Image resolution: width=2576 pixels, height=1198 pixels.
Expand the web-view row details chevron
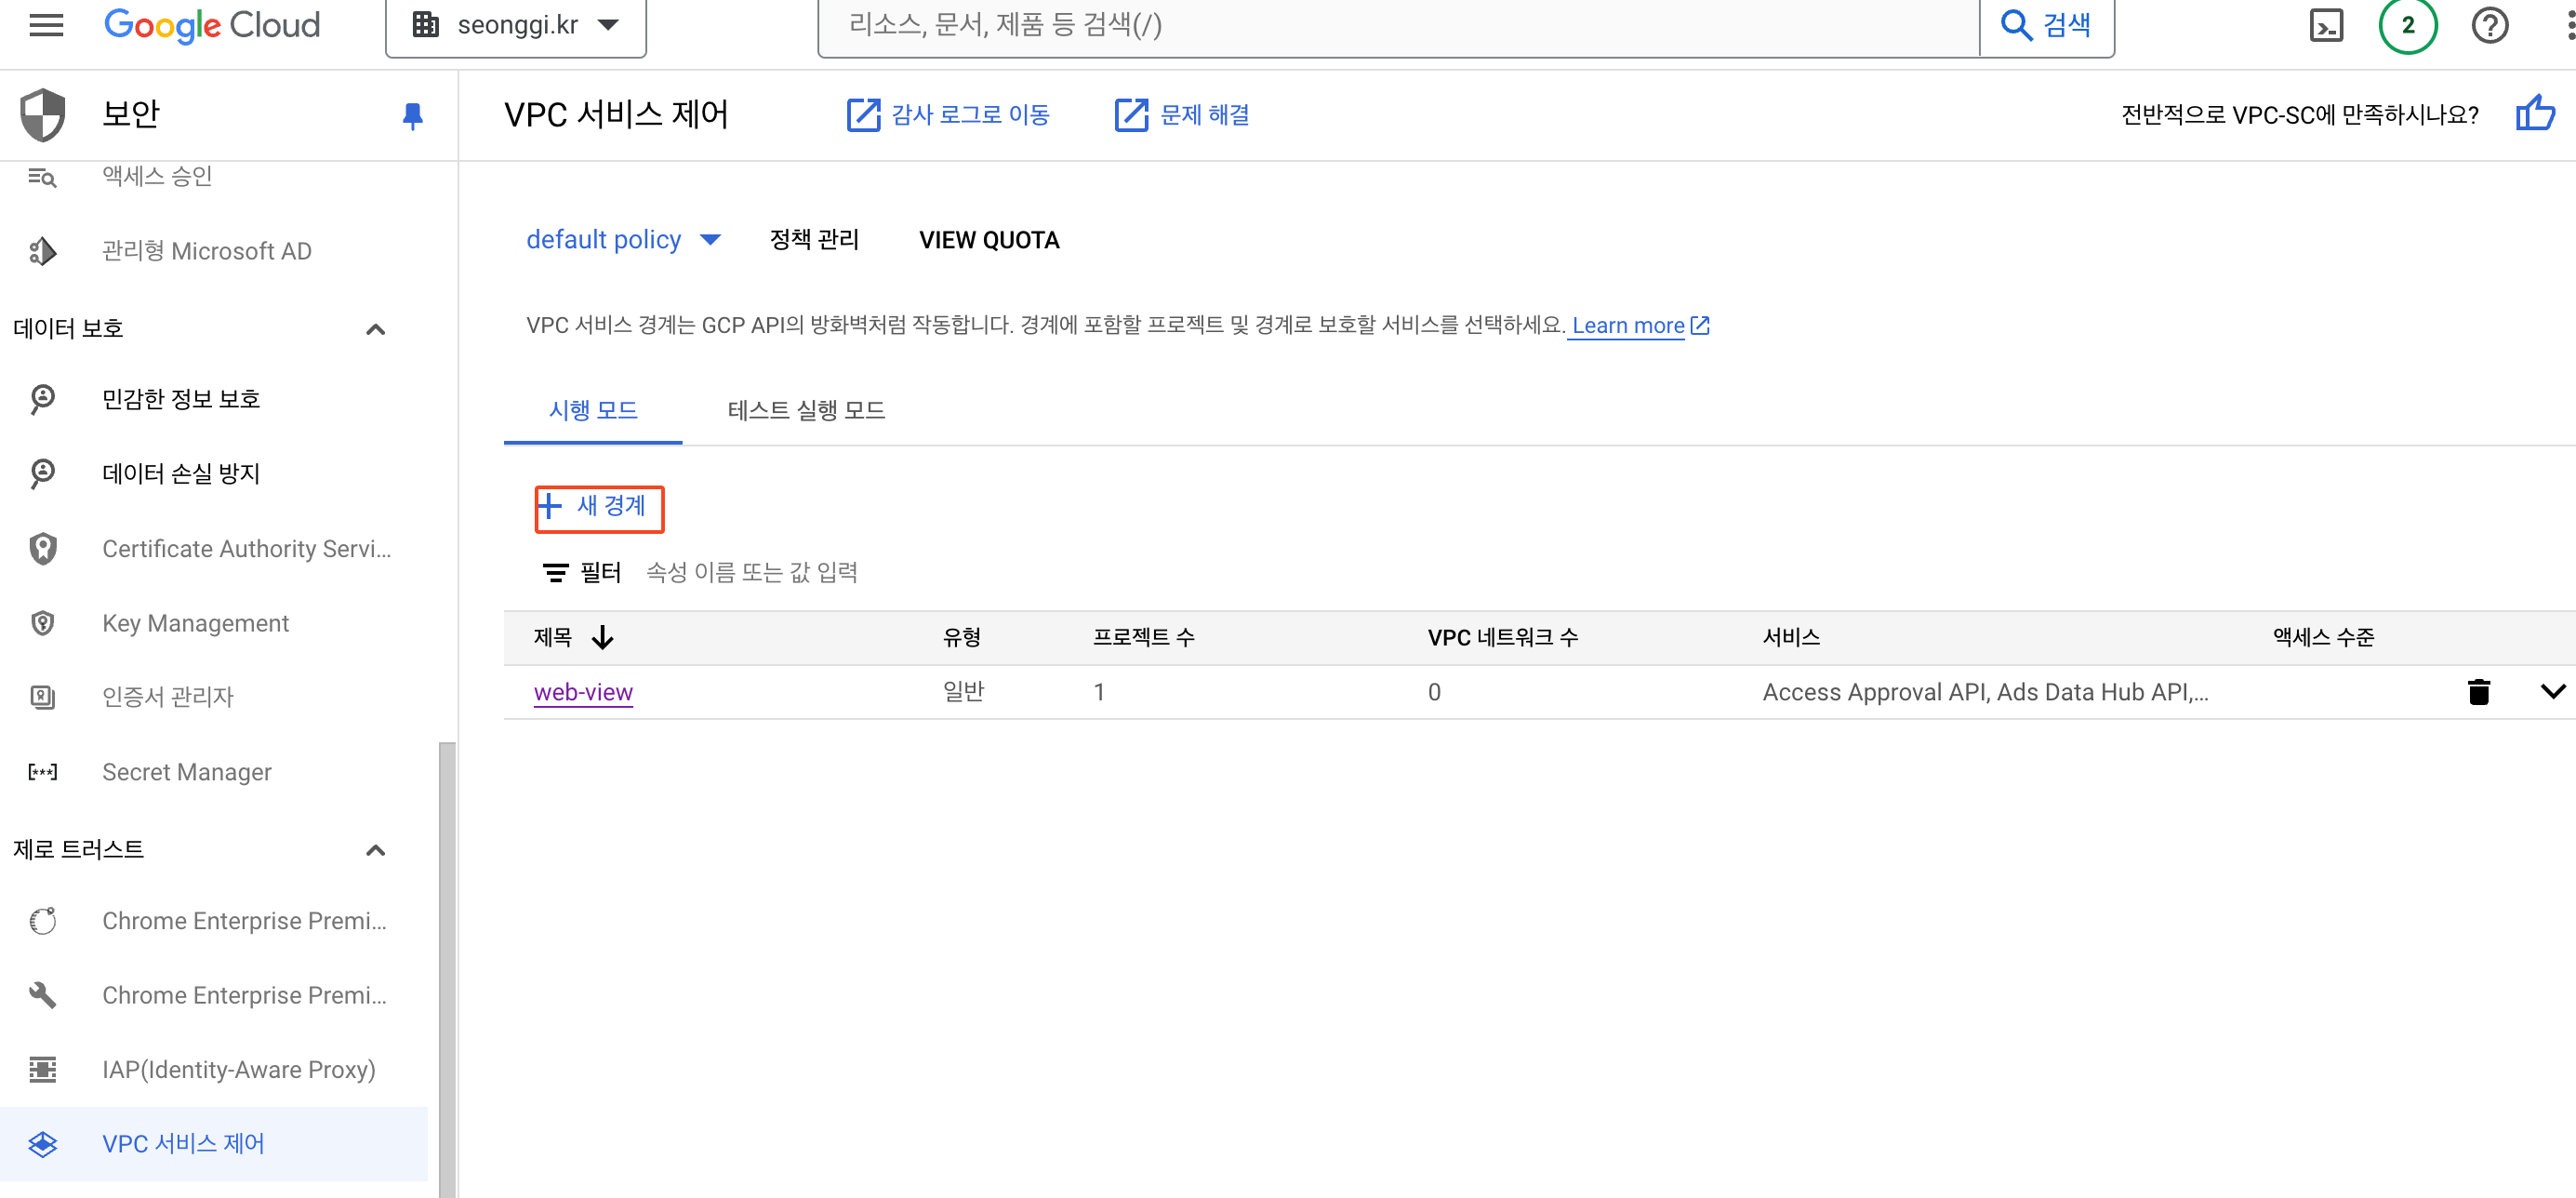[x=2552, y=692]
